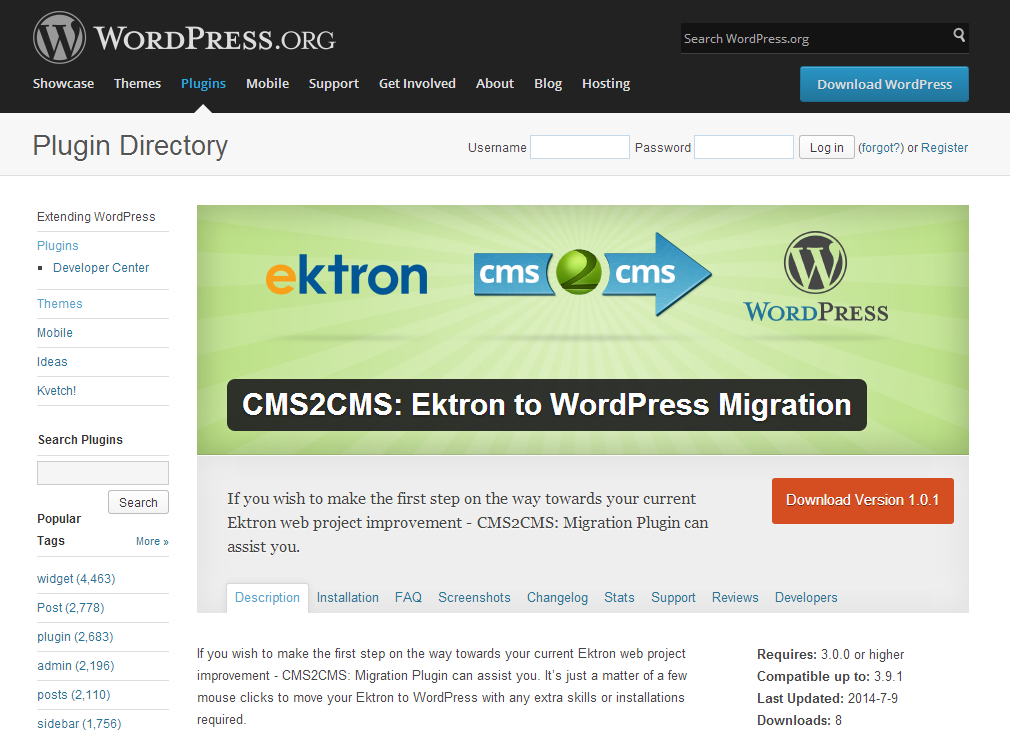Open the Register link
1010x738 pixels.
[x=944, y=147]
